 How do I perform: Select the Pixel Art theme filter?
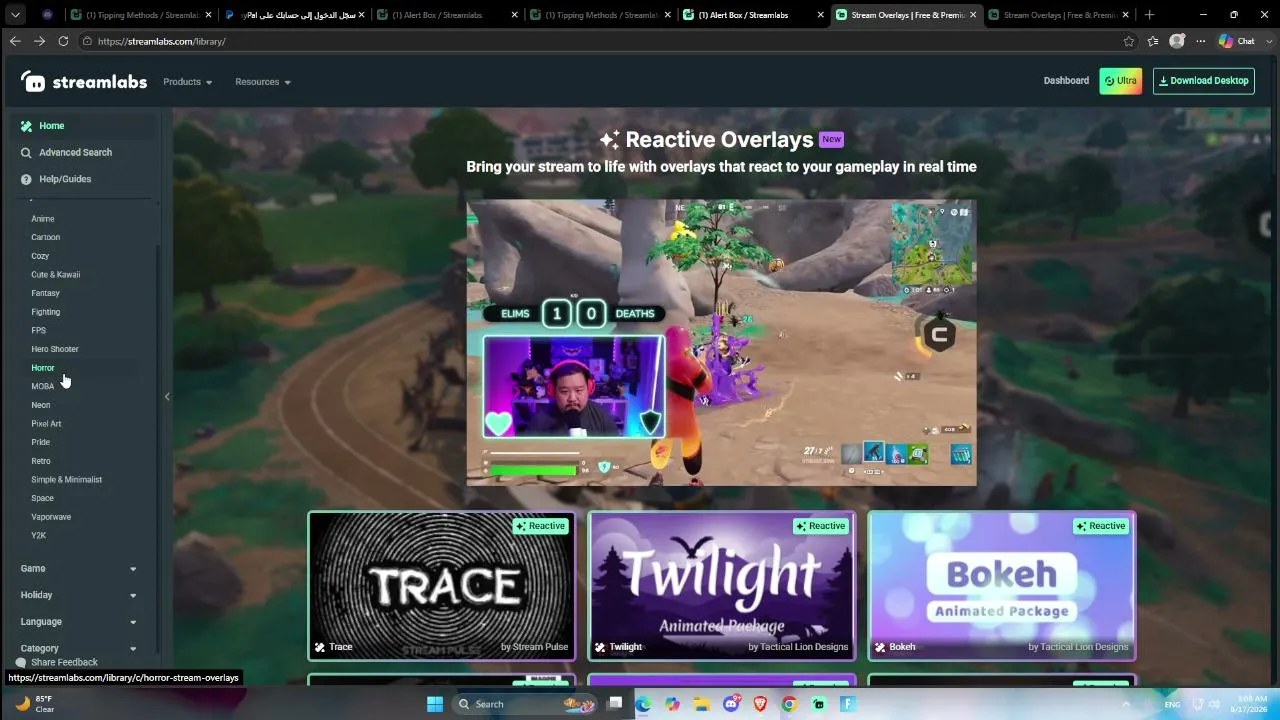coord(46,424)
